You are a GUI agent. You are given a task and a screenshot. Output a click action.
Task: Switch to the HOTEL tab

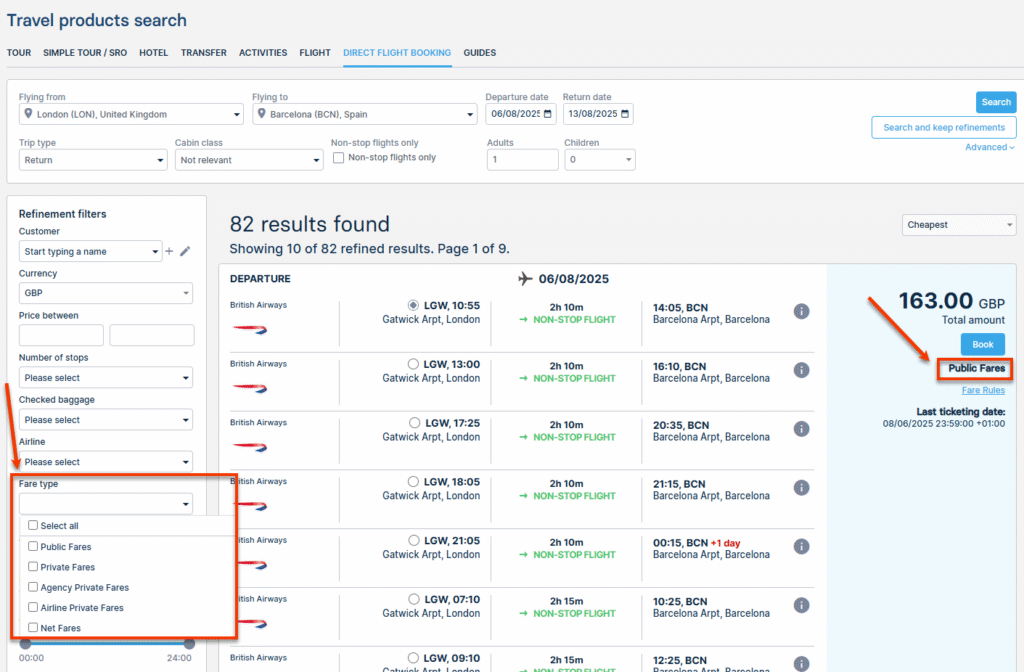pos(153,53)
